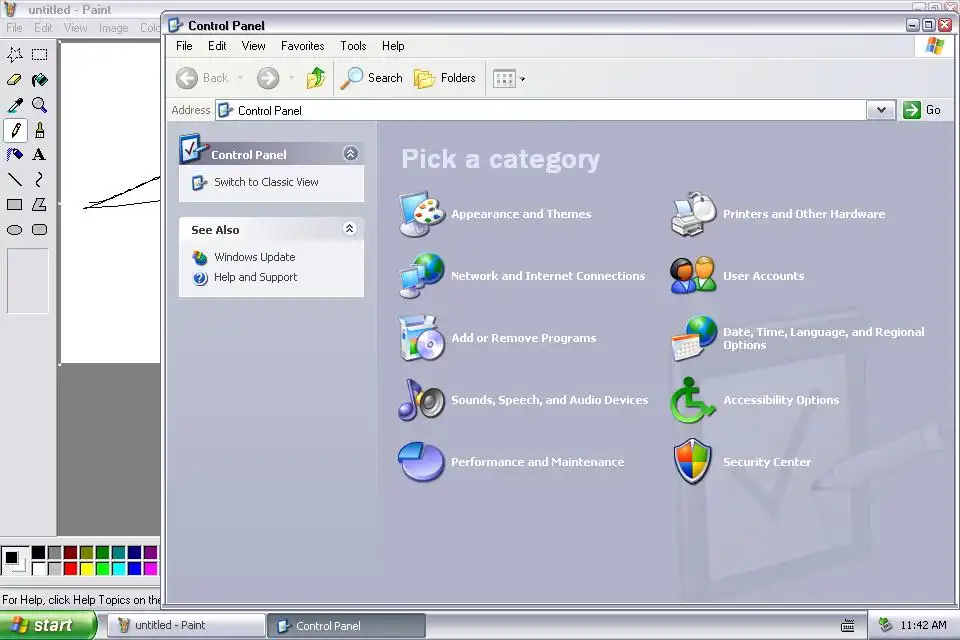Viewport: 960px width, 640px height.
Task: Open the Tools menu
Action: (x=353, y=46)
